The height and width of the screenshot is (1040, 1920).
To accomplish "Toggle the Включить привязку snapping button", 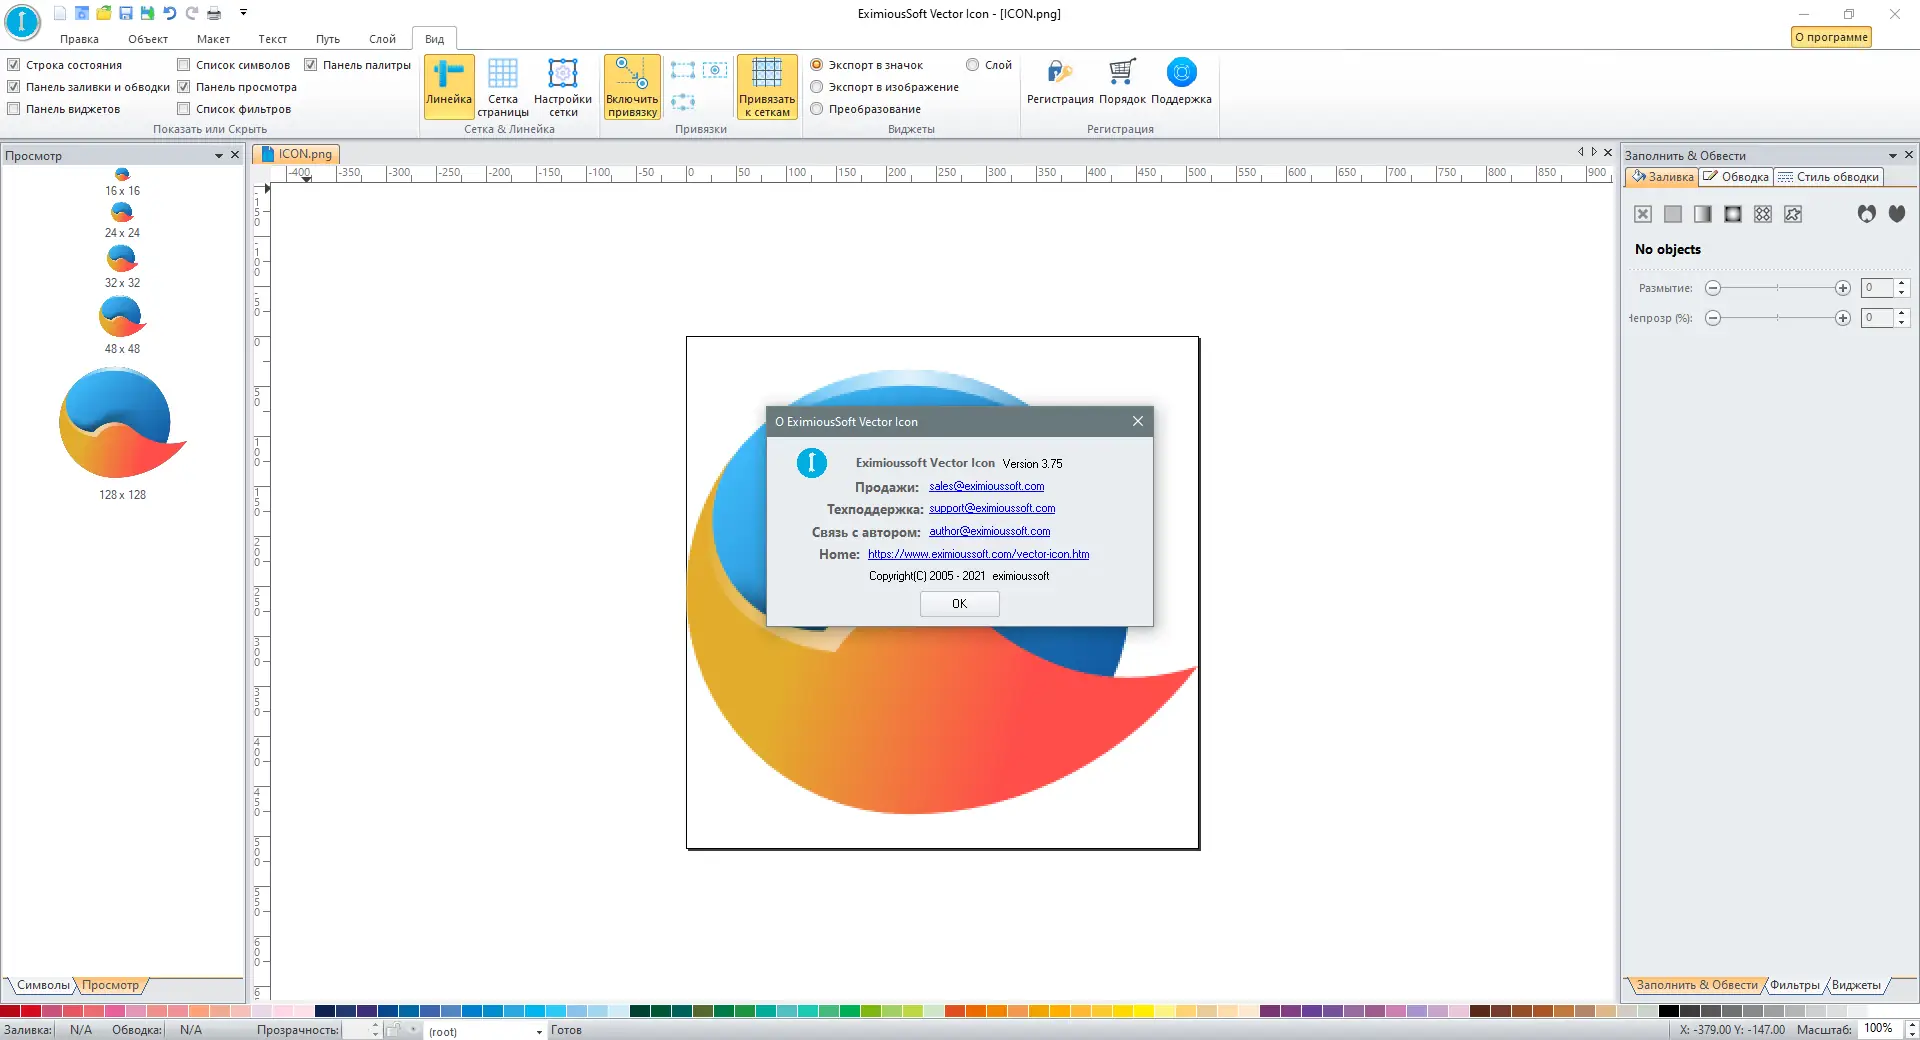I will [632, 86].
